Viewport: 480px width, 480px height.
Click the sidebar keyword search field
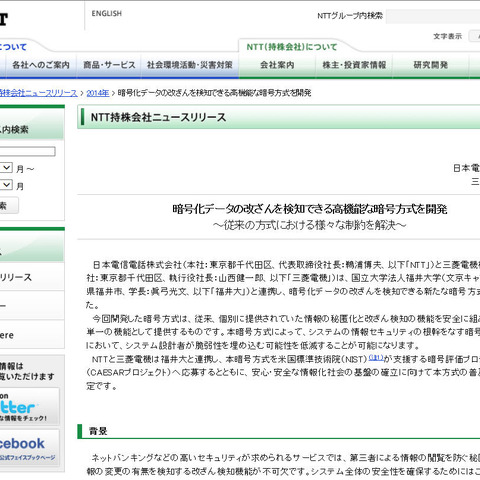coord(27,152)
